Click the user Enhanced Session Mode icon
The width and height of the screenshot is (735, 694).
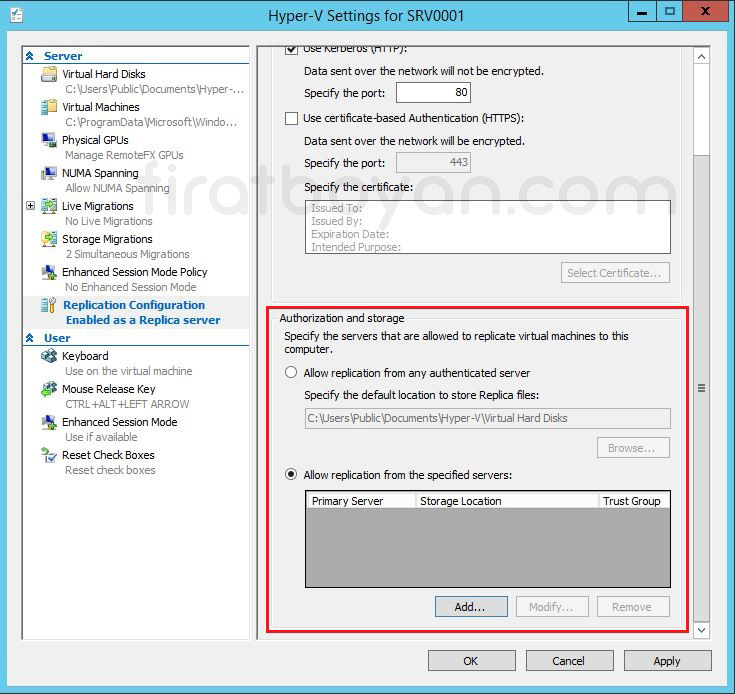(x=49, y=422)
